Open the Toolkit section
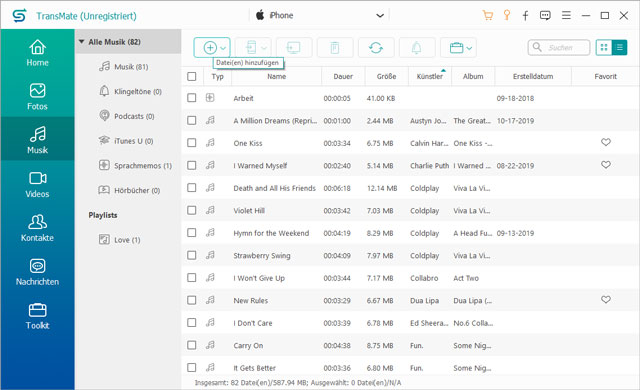Screen dimensions: 640x390 37,316
